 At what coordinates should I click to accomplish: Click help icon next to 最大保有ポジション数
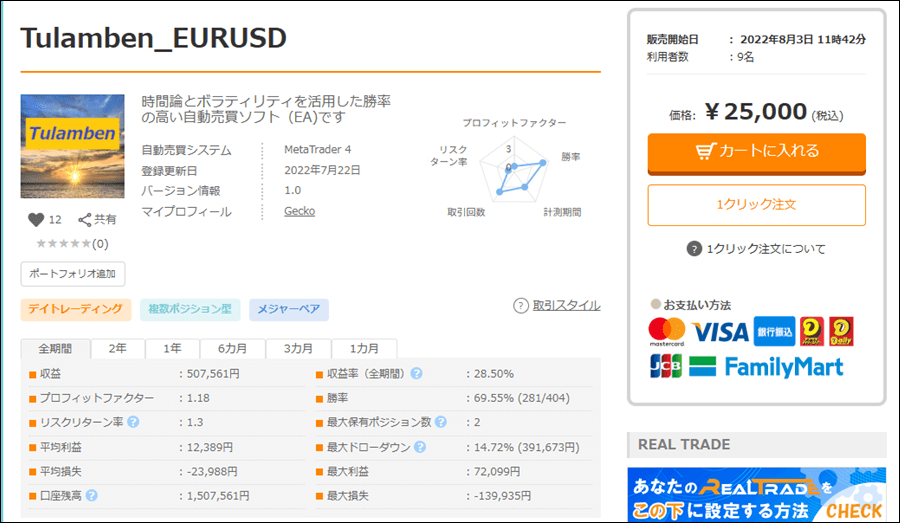coord(441,422)
